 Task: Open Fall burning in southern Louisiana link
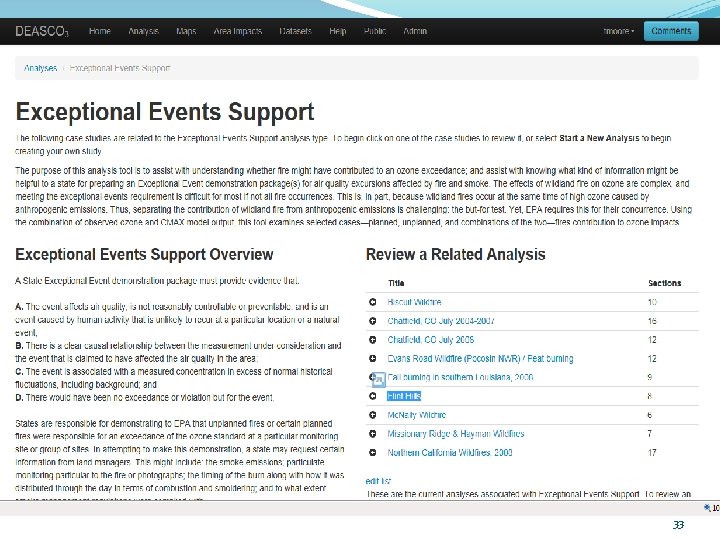(x=460, y=377)
